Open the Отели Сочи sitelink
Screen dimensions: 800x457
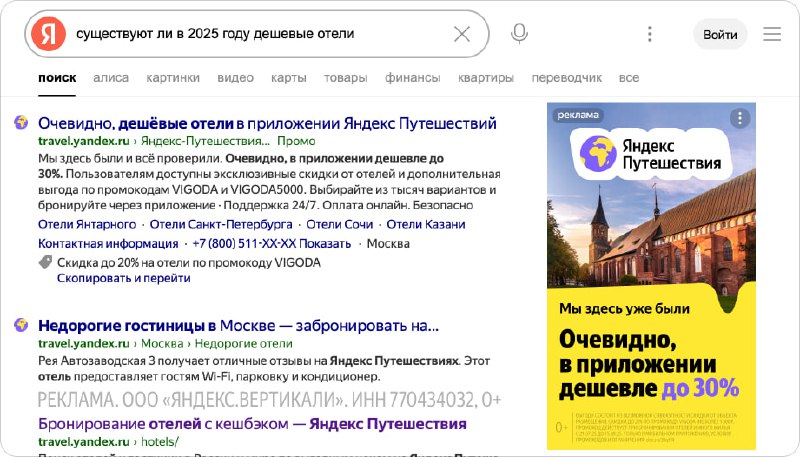coord(339,224)
